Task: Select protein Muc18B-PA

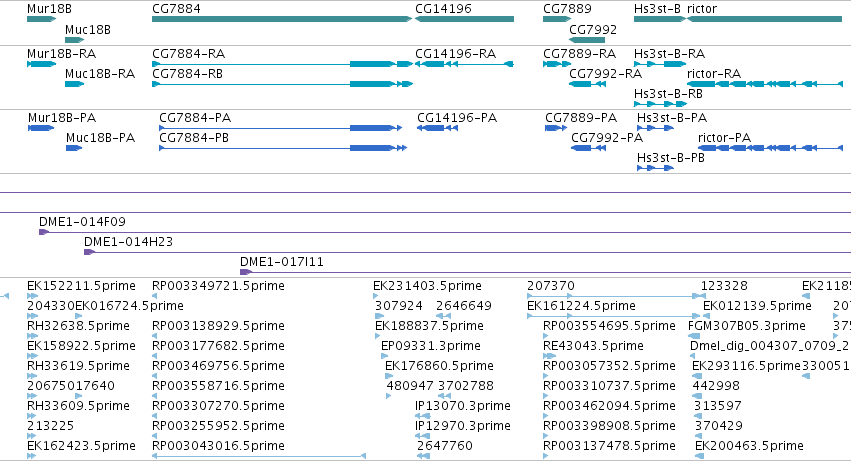Action: pos(100,138)
